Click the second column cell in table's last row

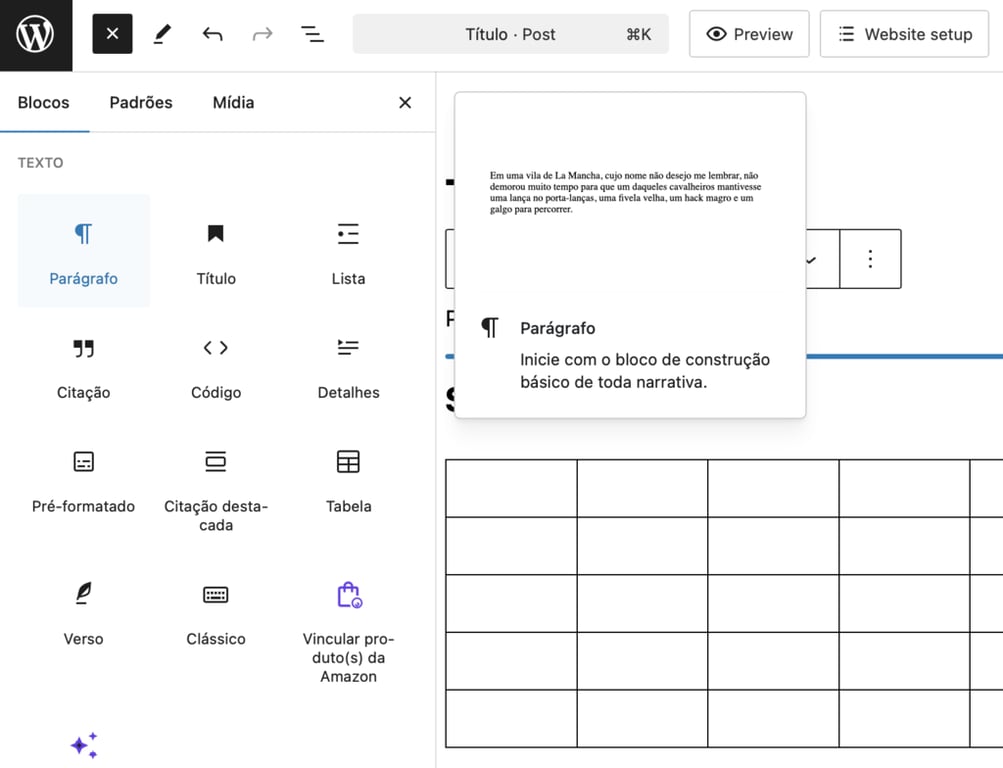[x=642, y=718]
